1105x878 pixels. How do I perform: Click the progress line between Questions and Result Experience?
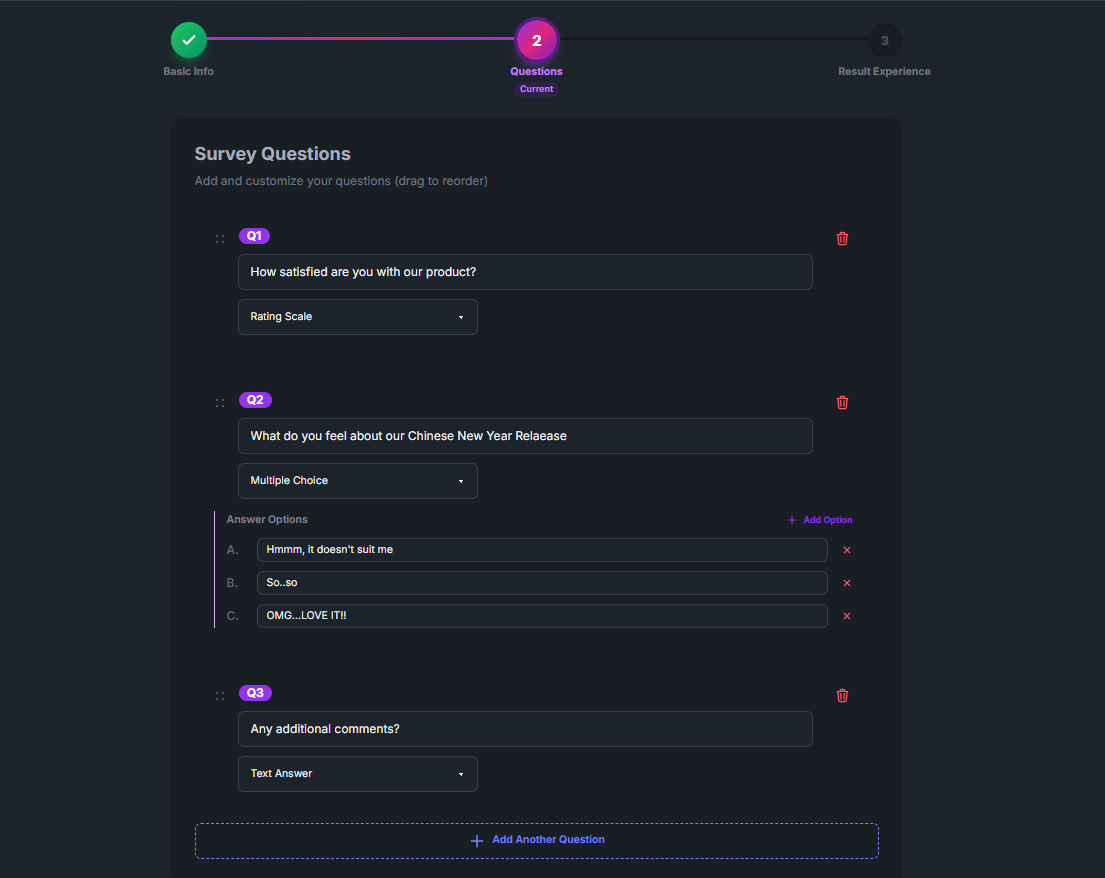[x=710, y=41]
